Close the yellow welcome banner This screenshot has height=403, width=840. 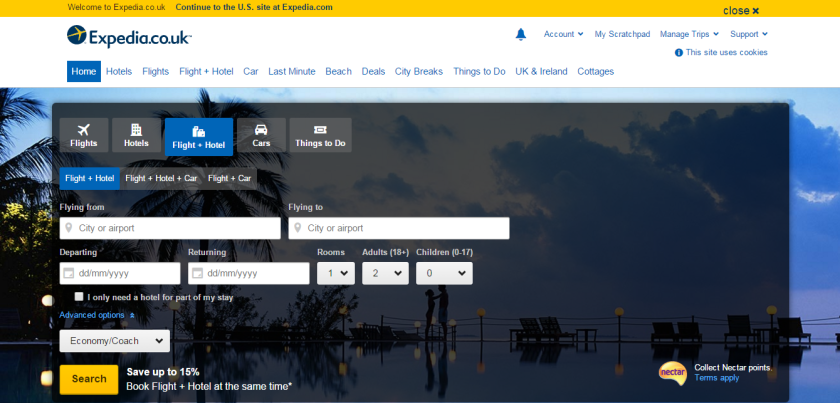click(741, 11)
